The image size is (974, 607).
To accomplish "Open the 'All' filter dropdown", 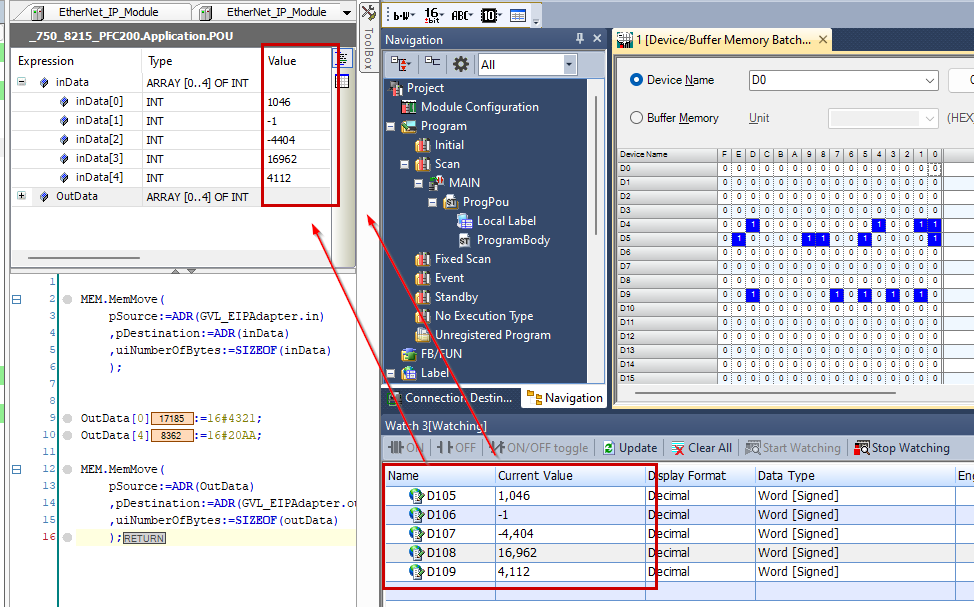I will (568, 65).
